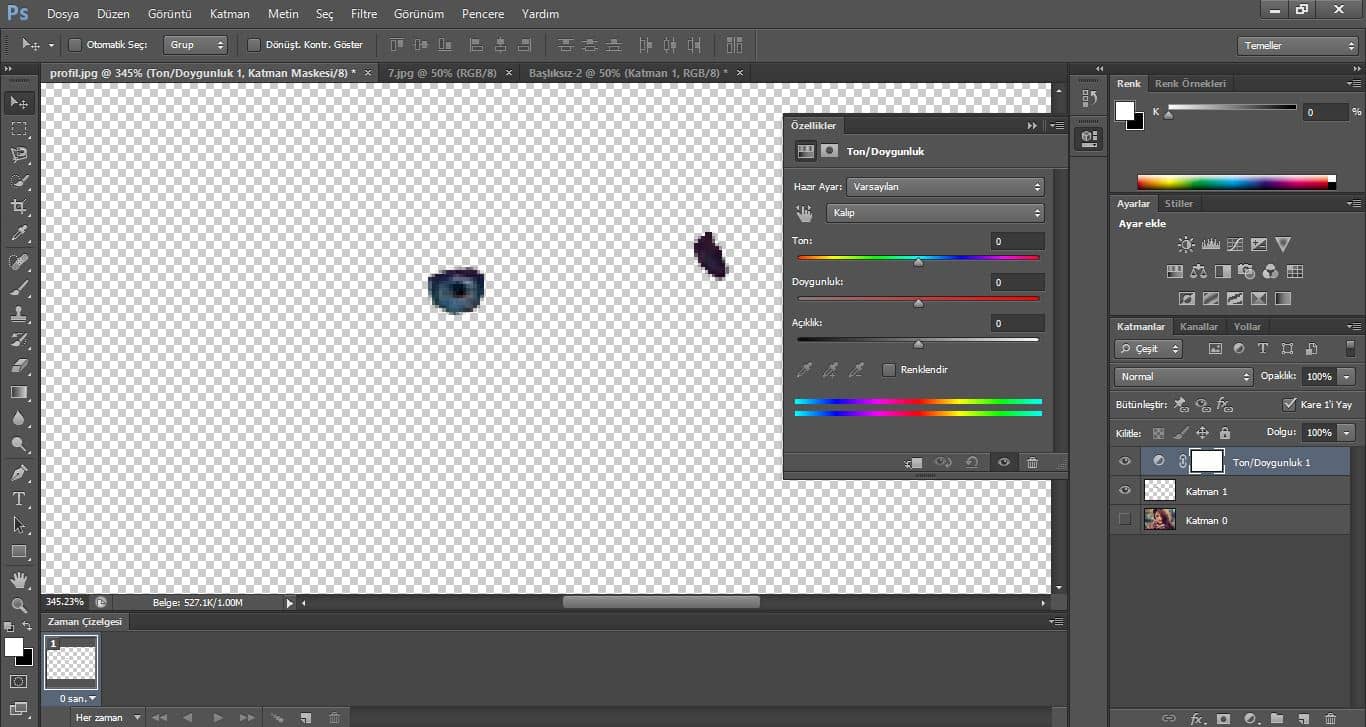Click the delete adjustment trash icon in Özellikler
This screenshot has width=1366, height=727.
[1032, 462]
